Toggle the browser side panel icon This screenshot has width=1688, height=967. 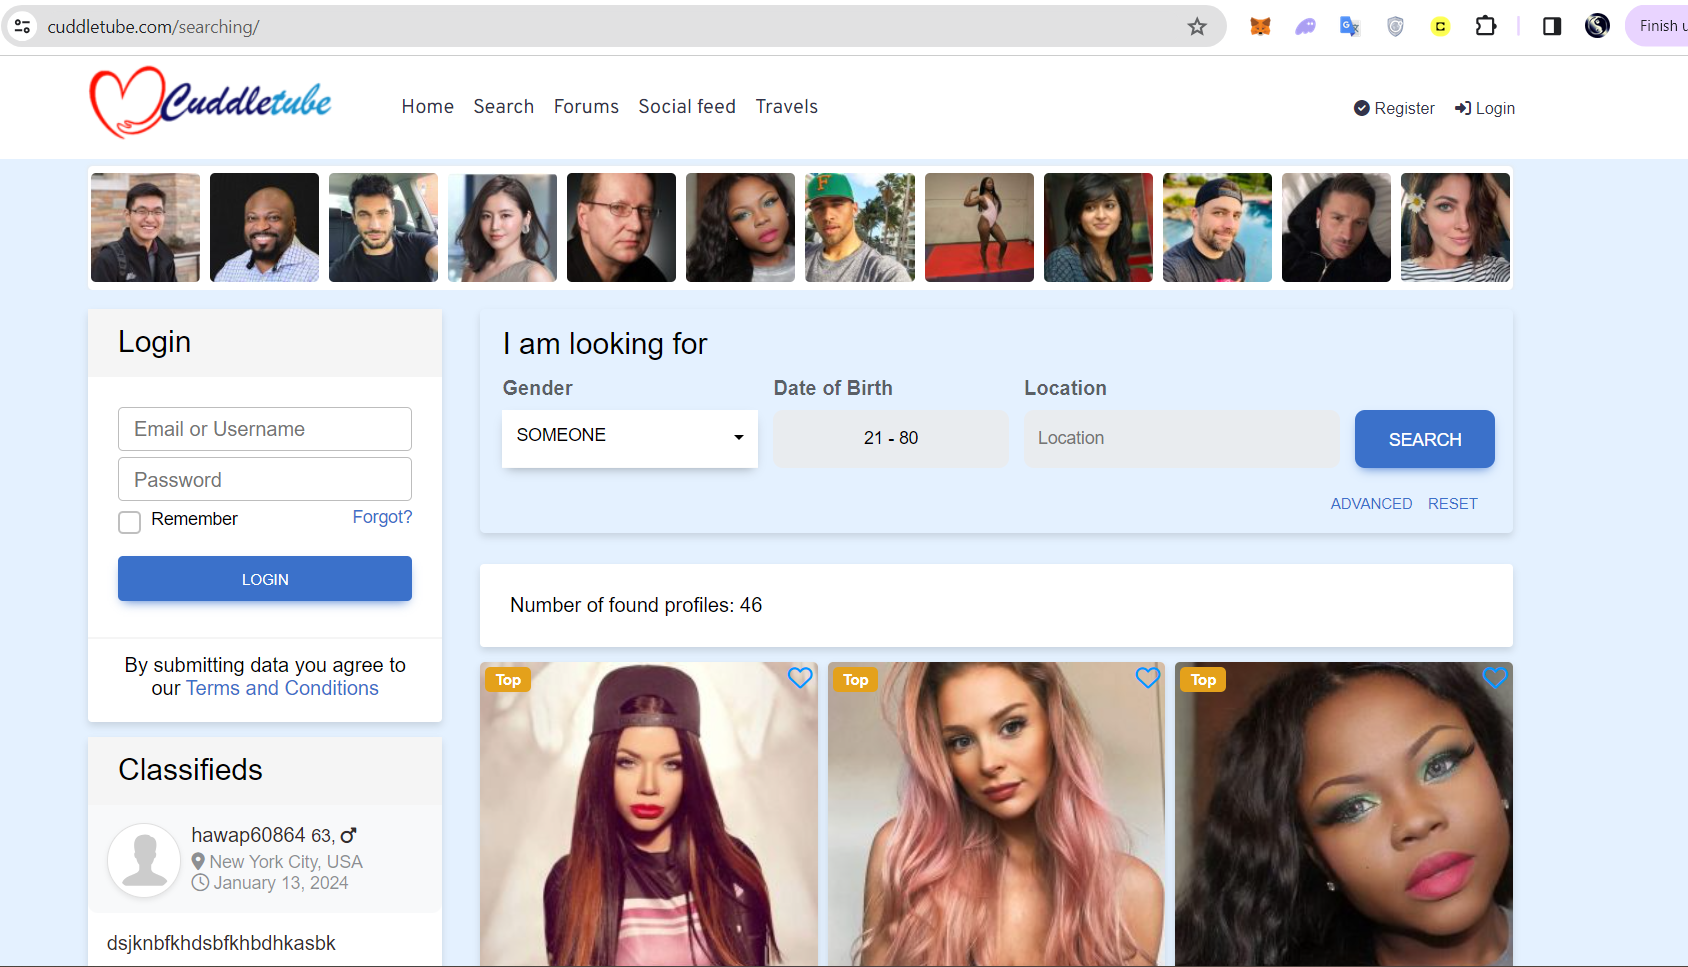point(1552,26)
